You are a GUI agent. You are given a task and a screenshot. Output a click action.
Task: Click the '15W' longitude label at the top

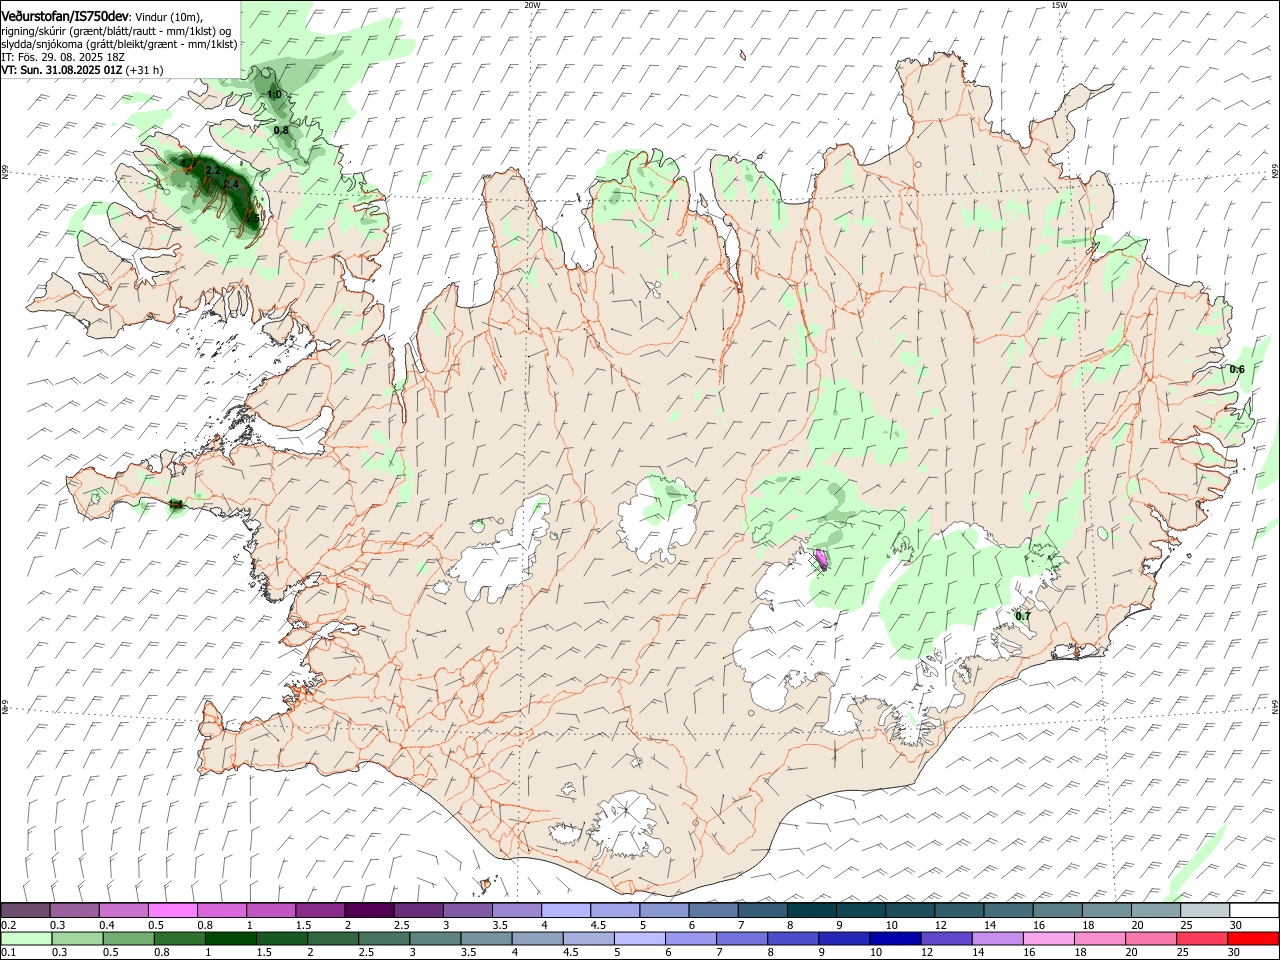1059,5
